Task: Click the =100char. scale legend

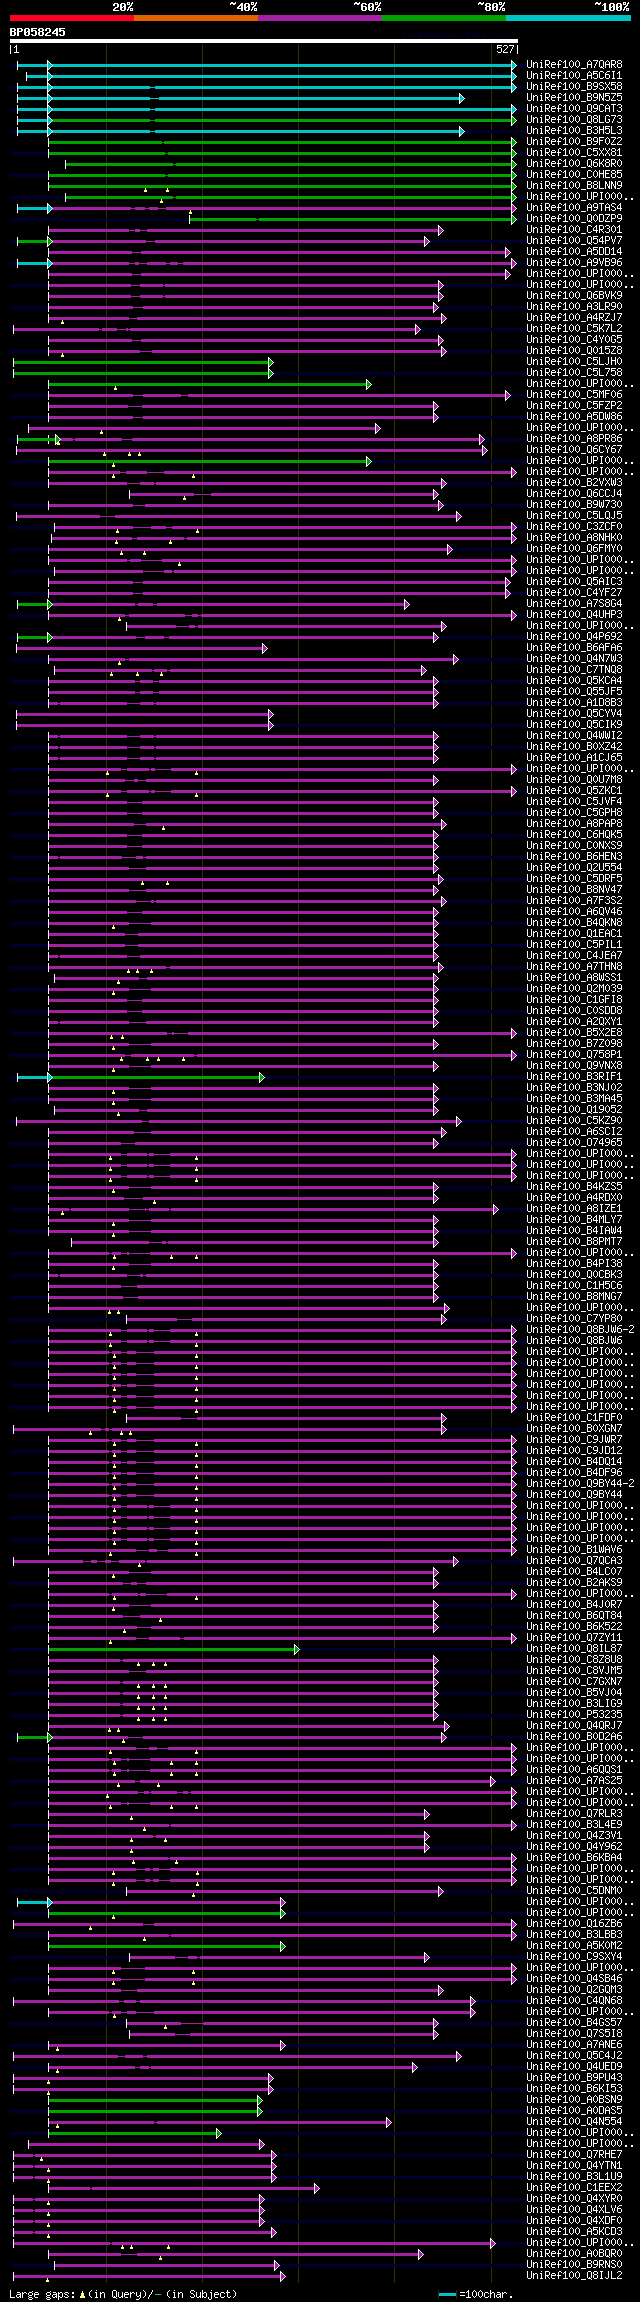Action: [x=476, y=2294]
